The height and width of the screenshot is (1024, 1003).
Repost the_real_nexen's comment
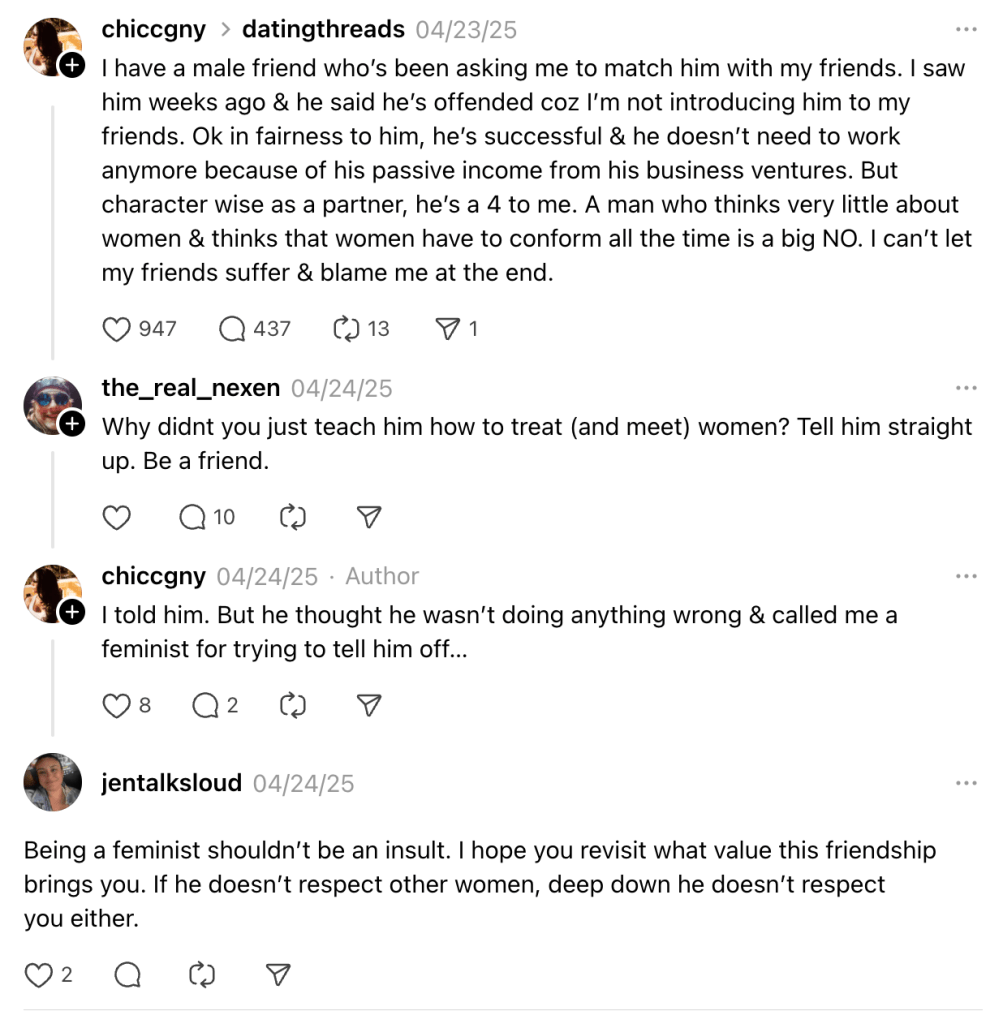coord(292,517)
